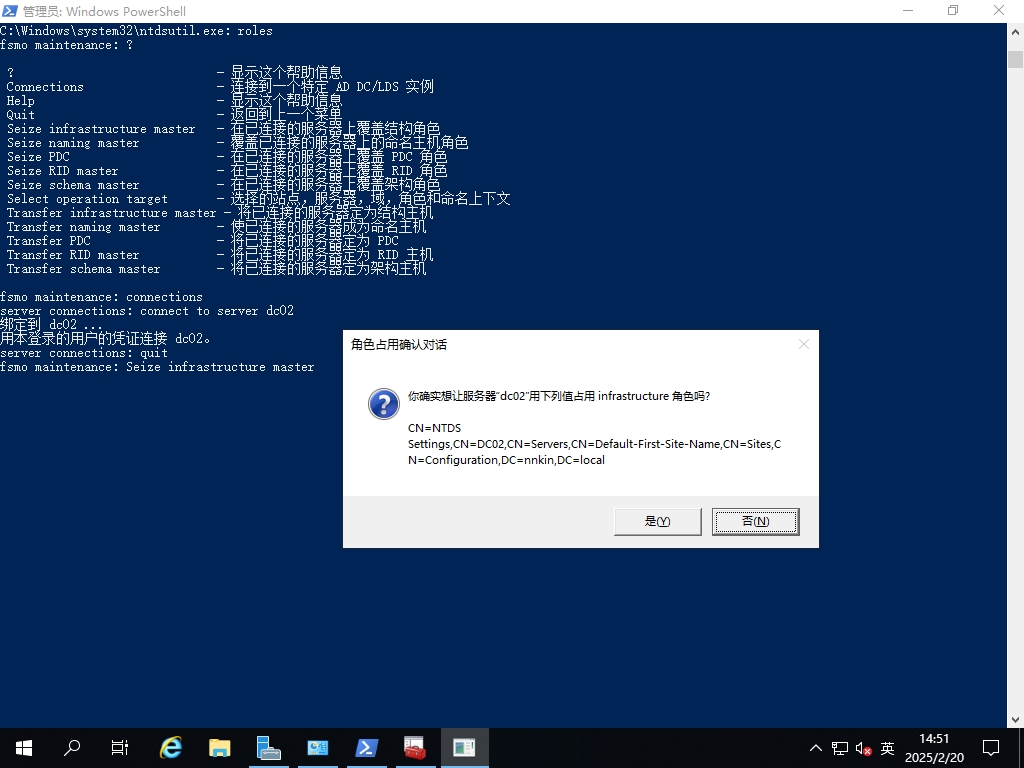This screenshot has height=768, width=1024.
Task: Switch input method via 英 indicator
Action: tap(887, 748)
